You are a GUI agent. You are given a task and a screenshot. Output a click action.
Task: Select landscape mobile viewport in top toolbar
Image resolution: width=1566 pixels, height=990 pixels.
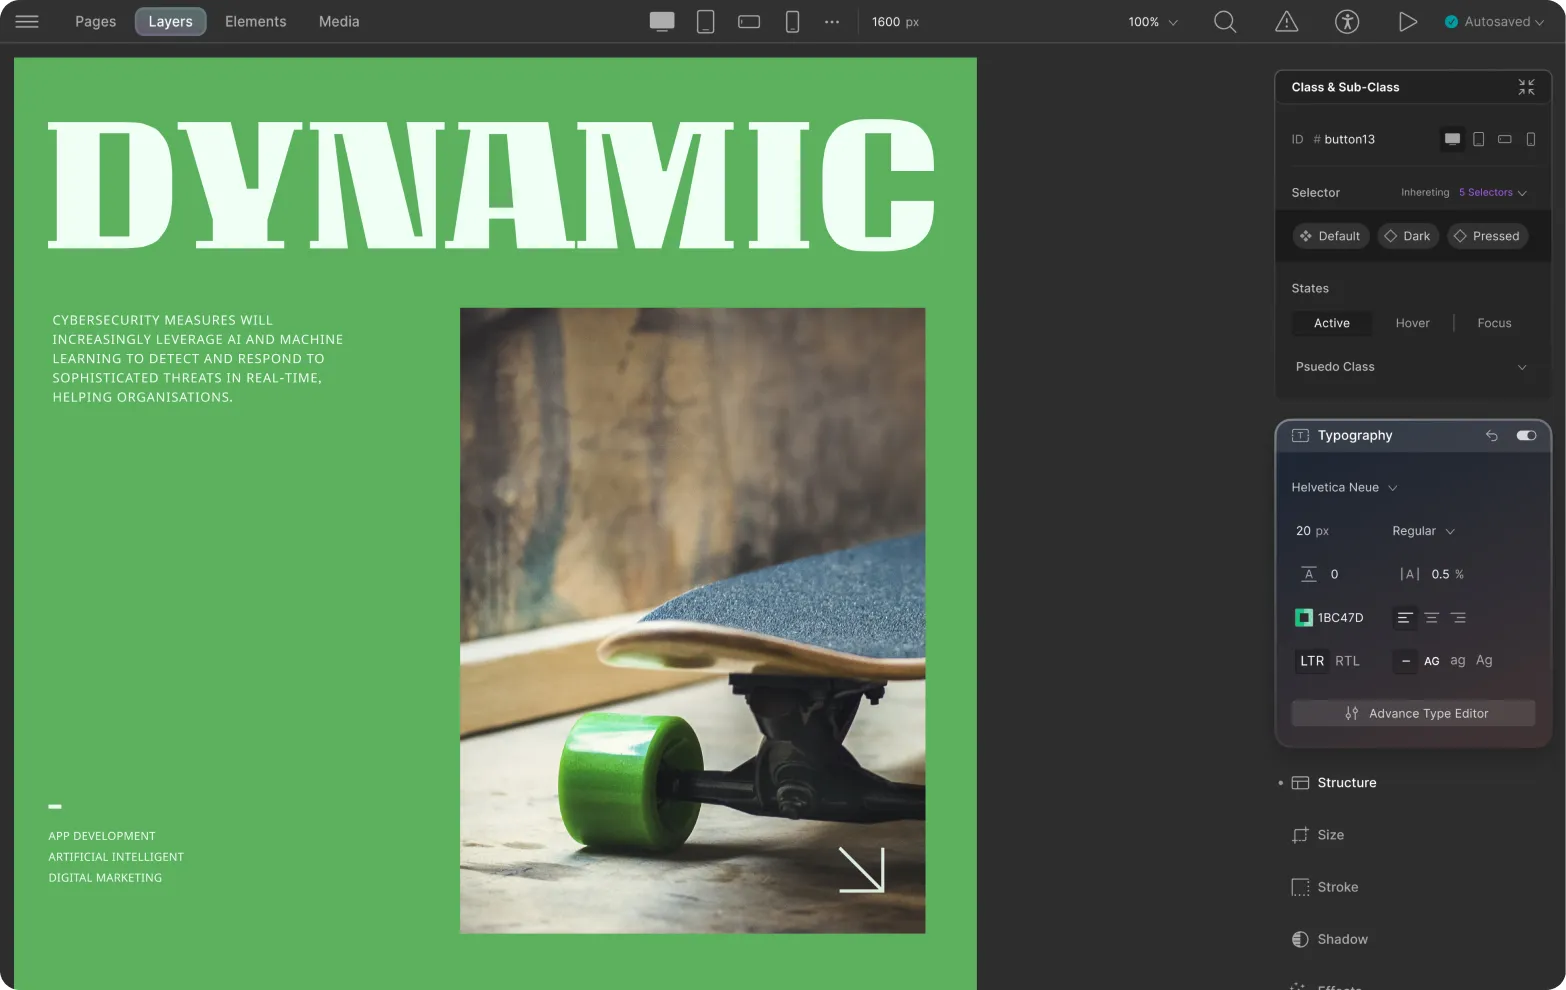[749, 21]
